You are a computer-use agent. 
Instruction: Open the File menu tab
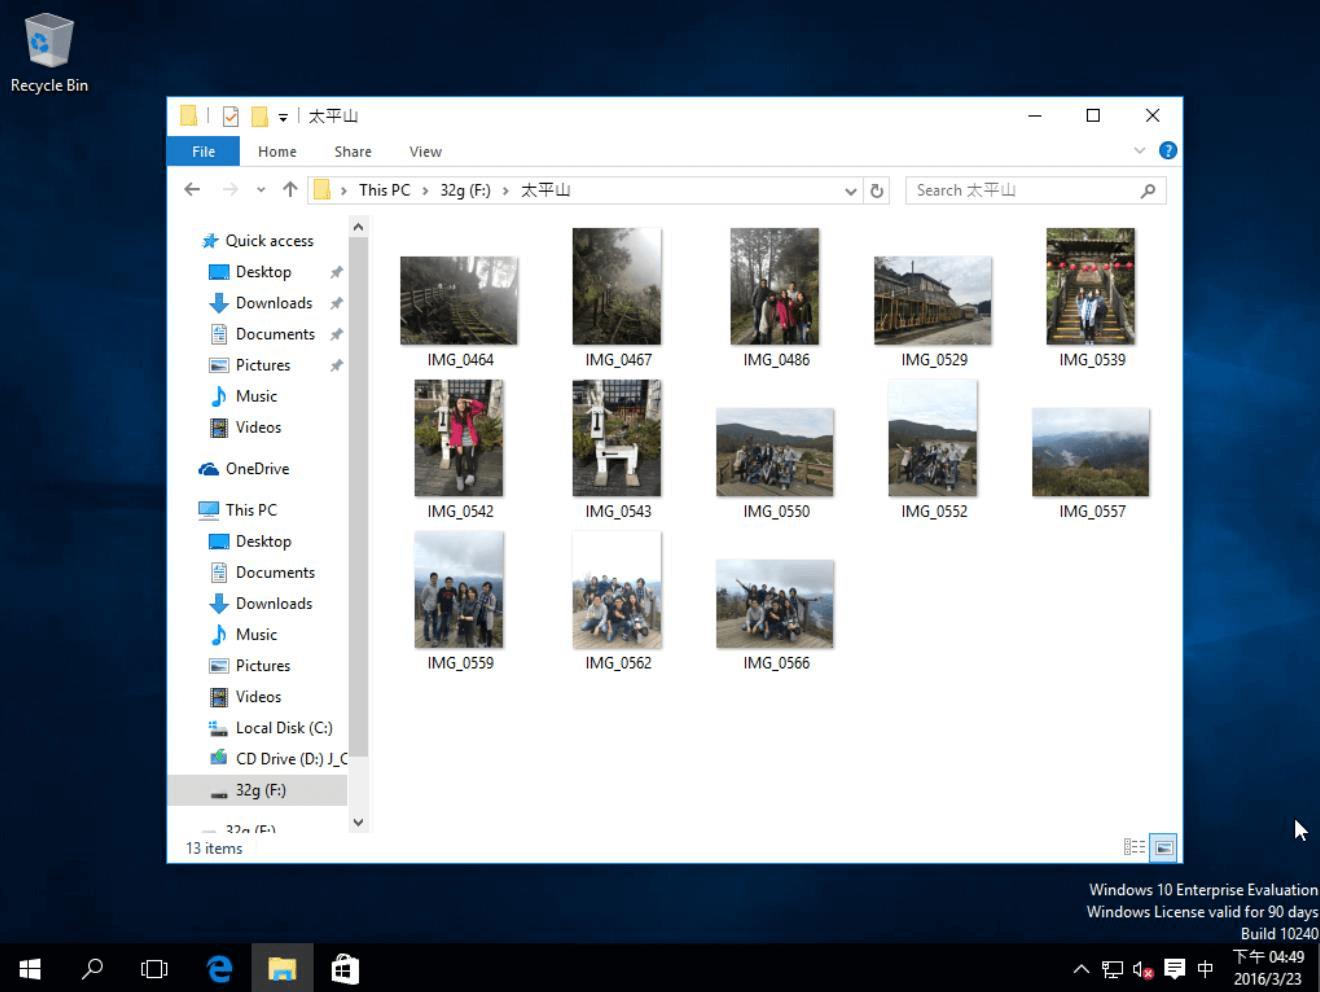pyautogui.click(x=203, y=152)
